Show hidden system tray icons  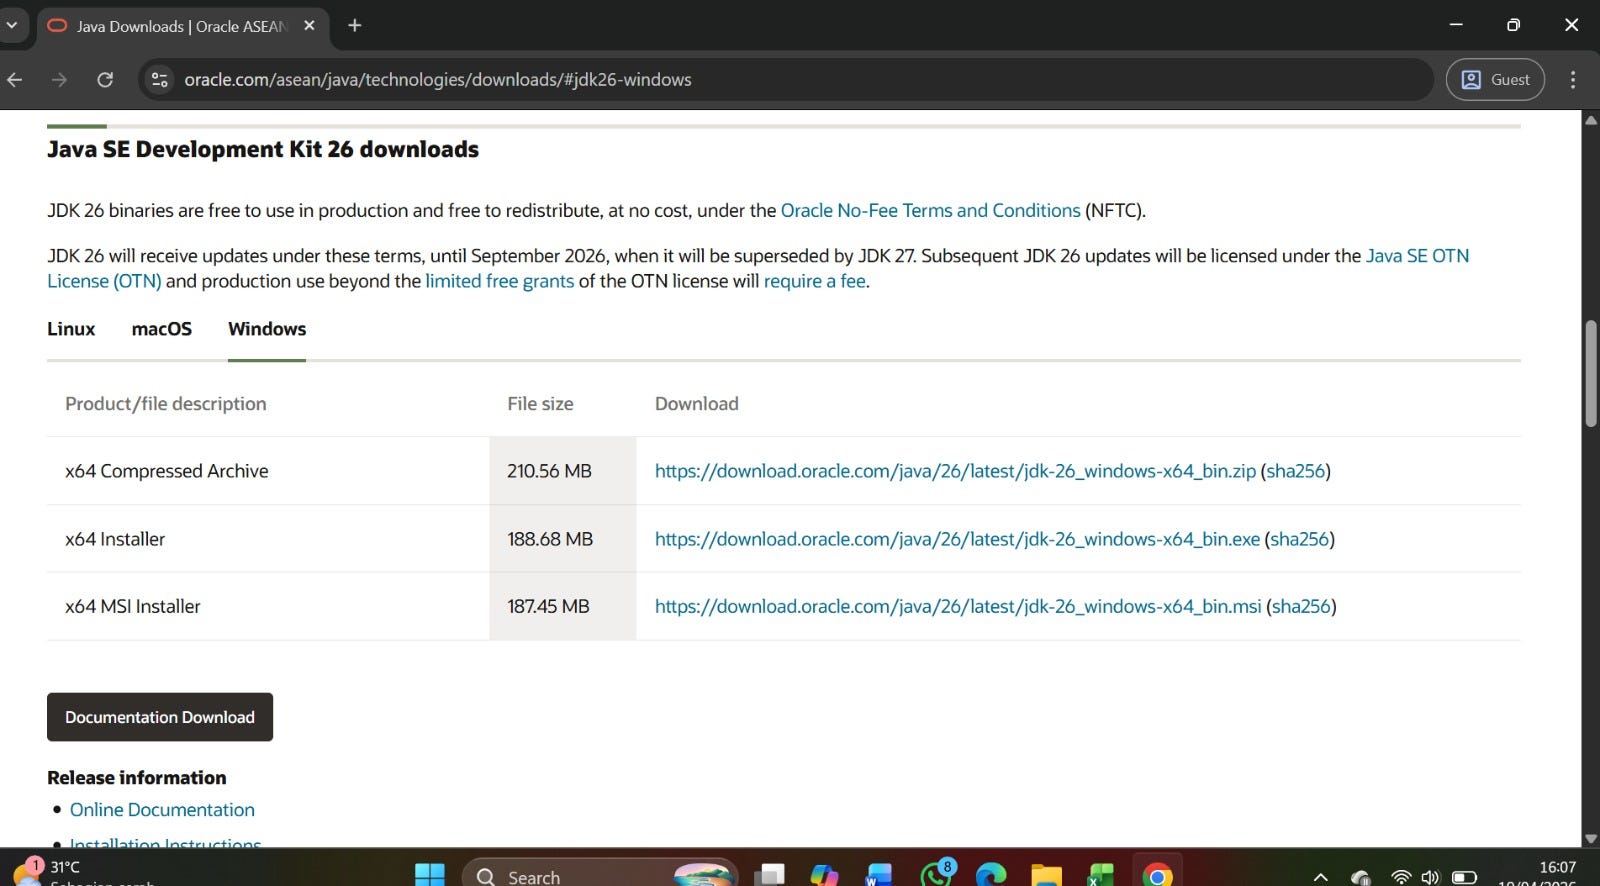point(1321,877)
